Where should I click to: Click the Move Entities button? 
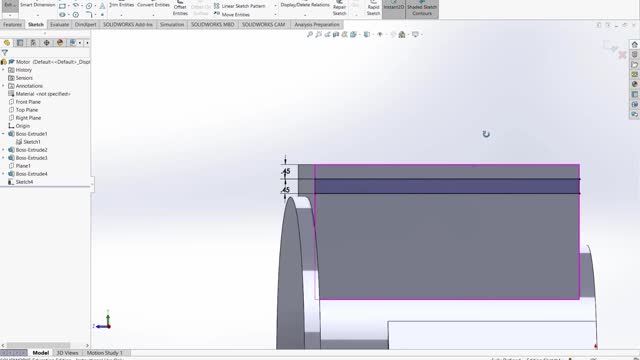pos(232,14)
